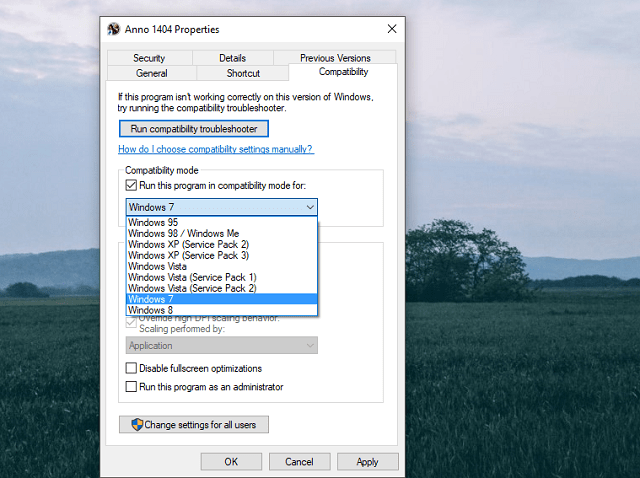Confirm with the OK button

point(231,462)
